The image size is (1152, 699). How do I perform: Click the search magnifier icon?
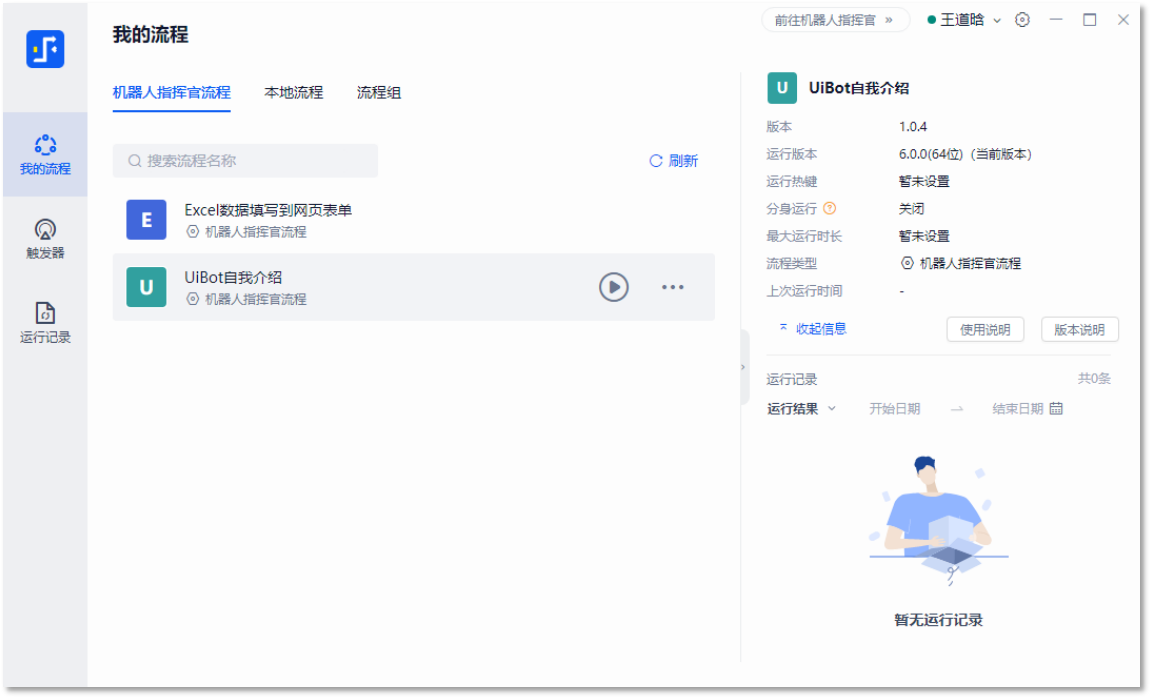(x=134, y=161)
